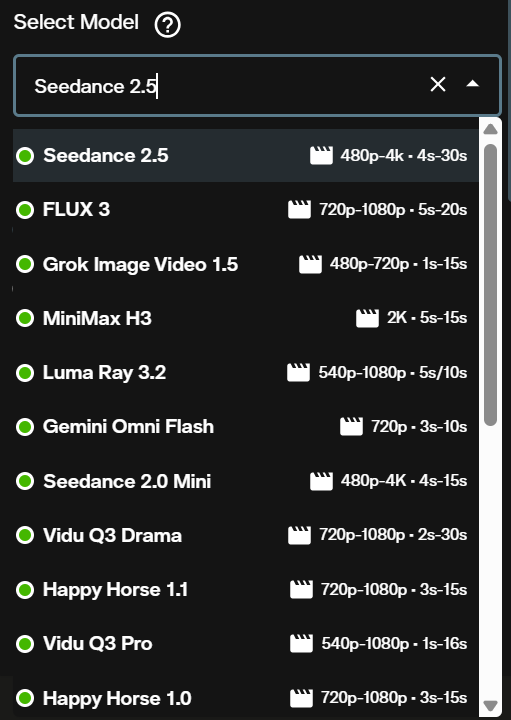The width and height of the screenshot is (511, 720).
Task: Click the green status dot beside Vidu Q3 Pro
Action: point(25,644)
